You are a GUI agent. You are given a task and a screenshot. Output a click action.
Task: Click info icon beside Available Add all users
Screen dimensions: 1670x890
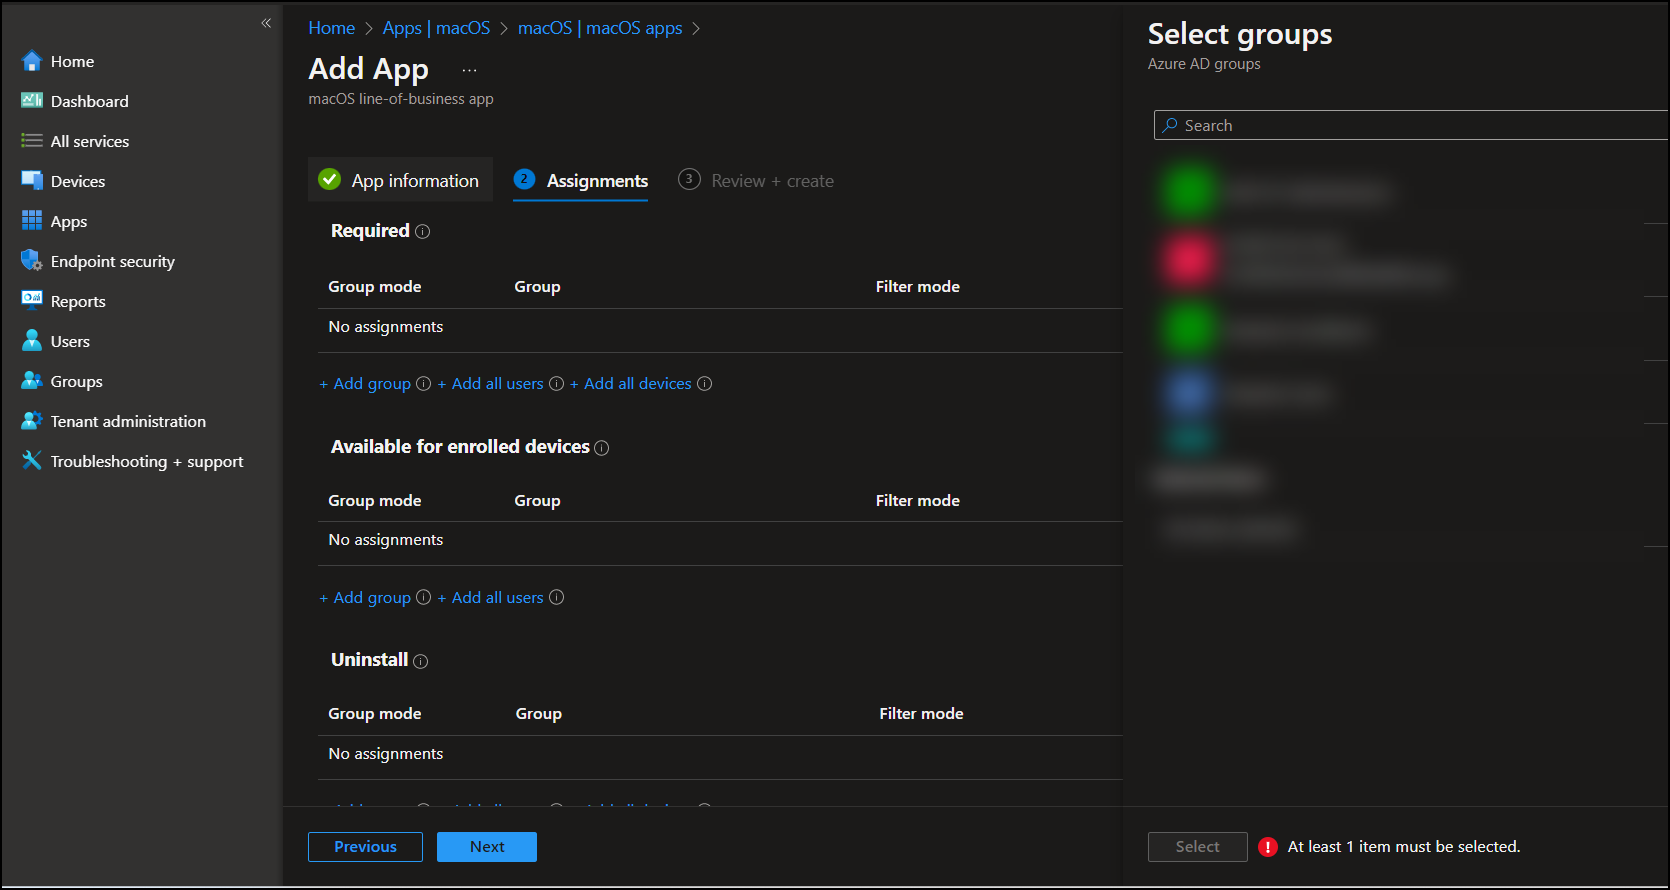coord(557,597)
